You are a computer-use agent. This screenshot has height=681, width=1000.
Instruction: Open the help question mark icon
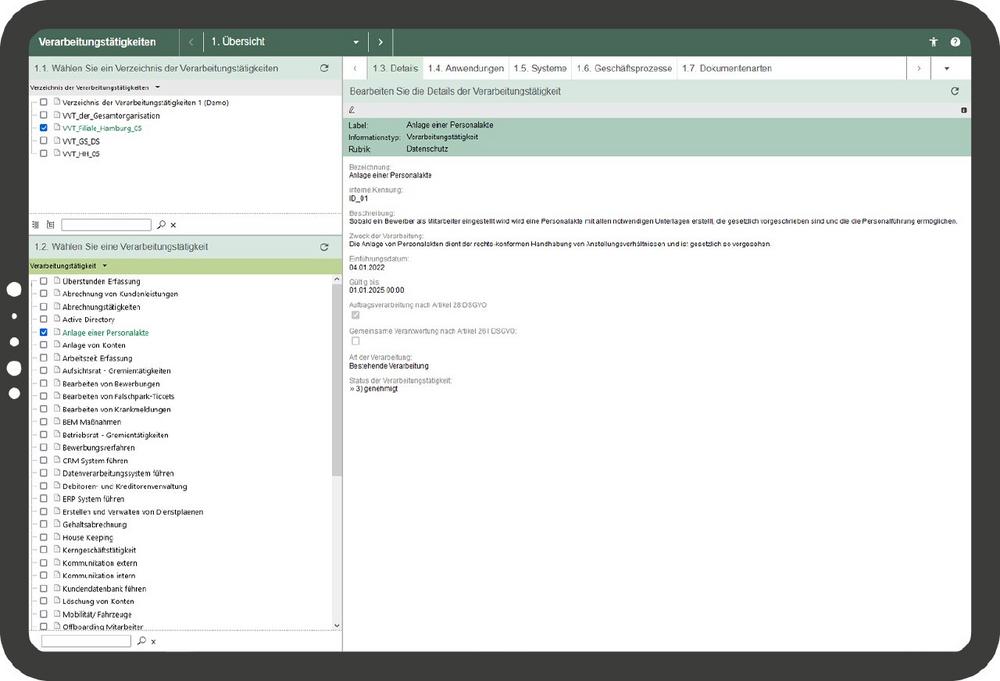(x=955, y=43)
